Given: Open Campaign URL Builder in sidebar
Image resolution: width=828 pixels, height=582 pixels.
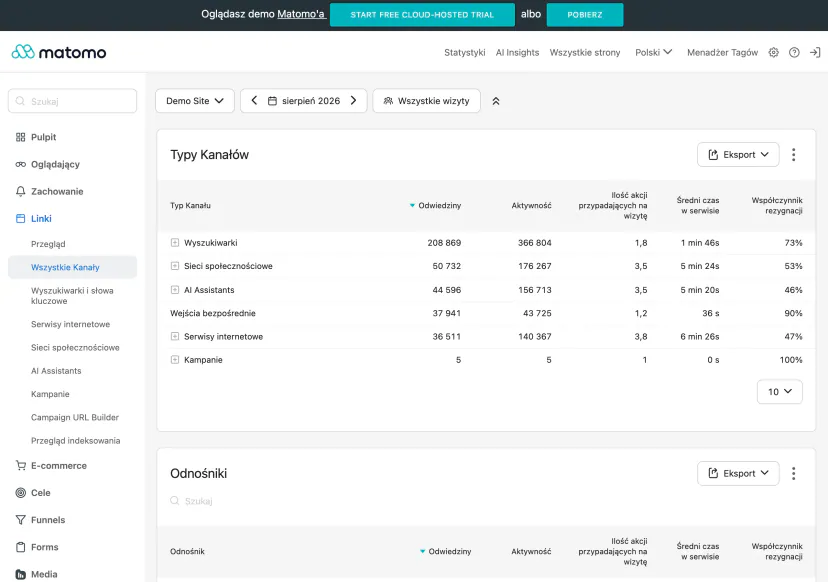Looking at the screenshot, I should click(75, 417).
